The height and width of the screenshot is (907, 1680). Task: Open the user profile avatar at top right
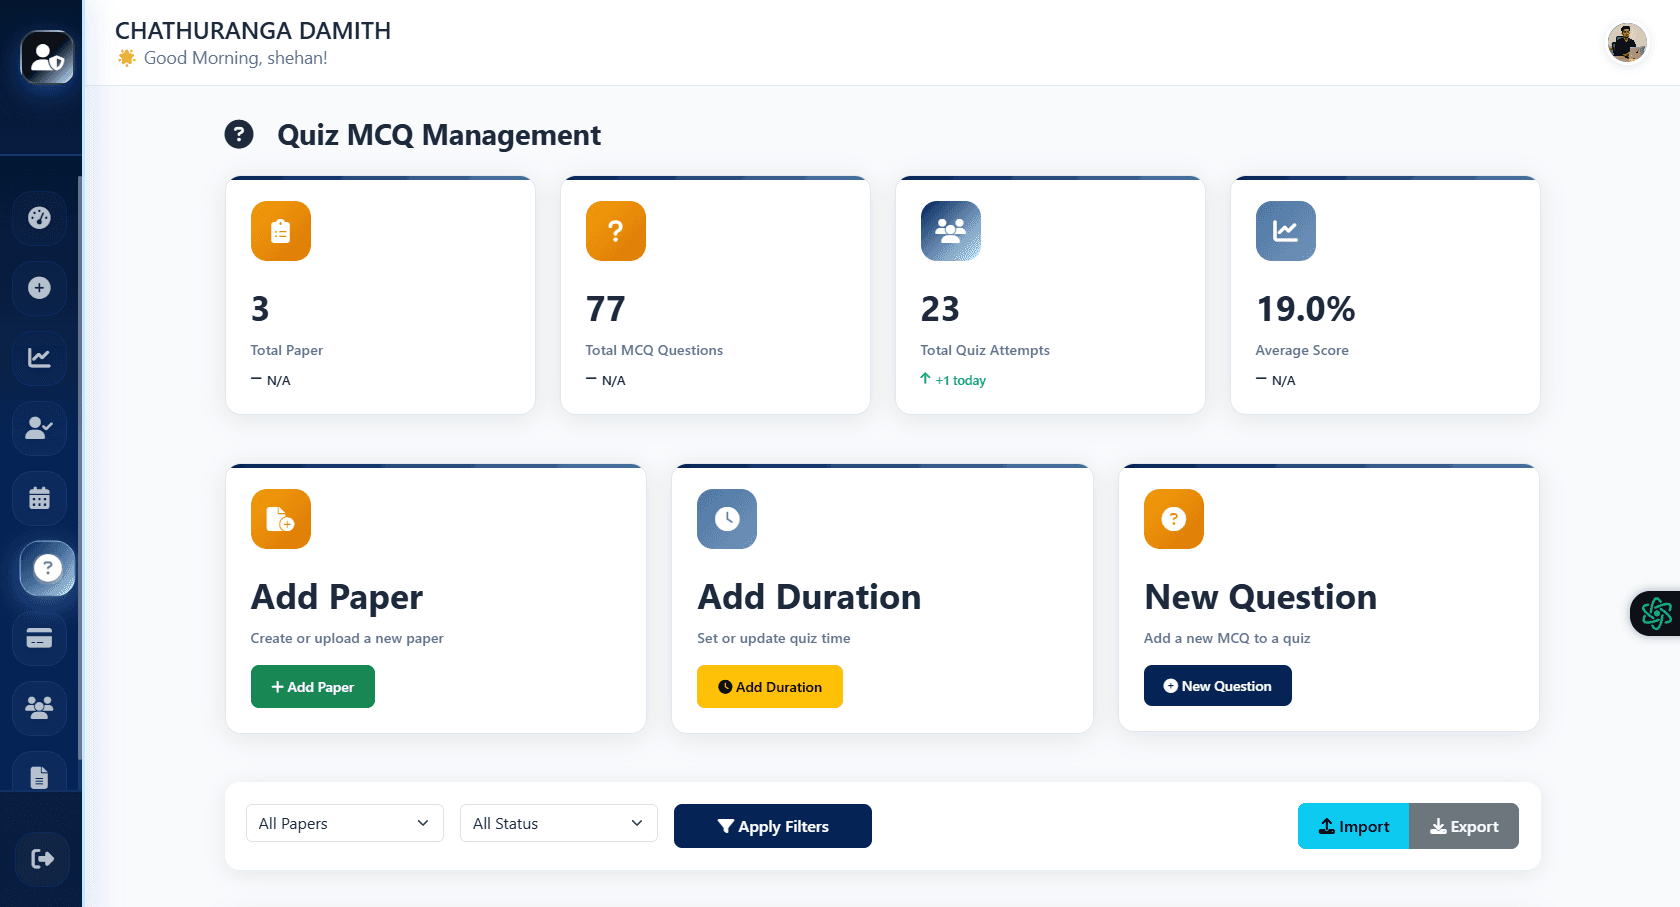point(1627,43)
